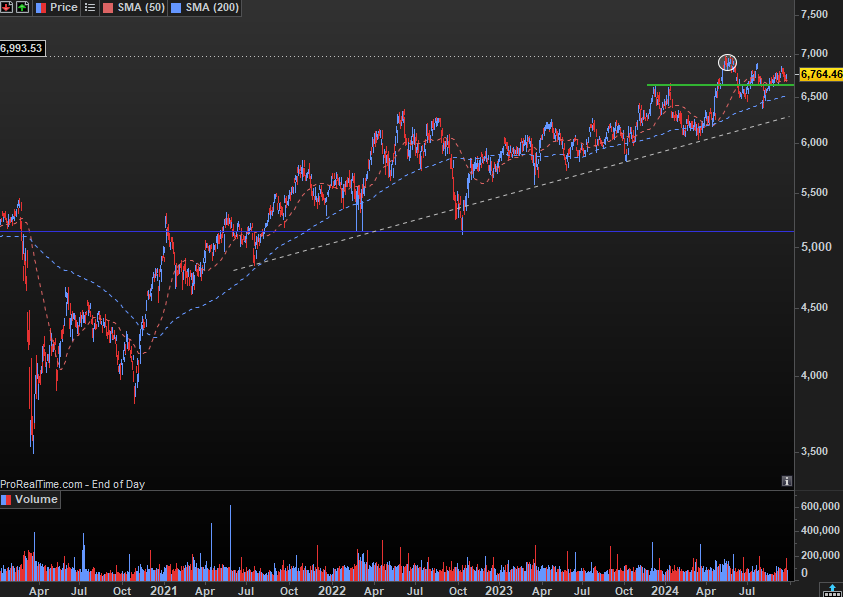
Task: Click the 5,500 price axis label
Action: pyautogui.click(x=814, y=193)
